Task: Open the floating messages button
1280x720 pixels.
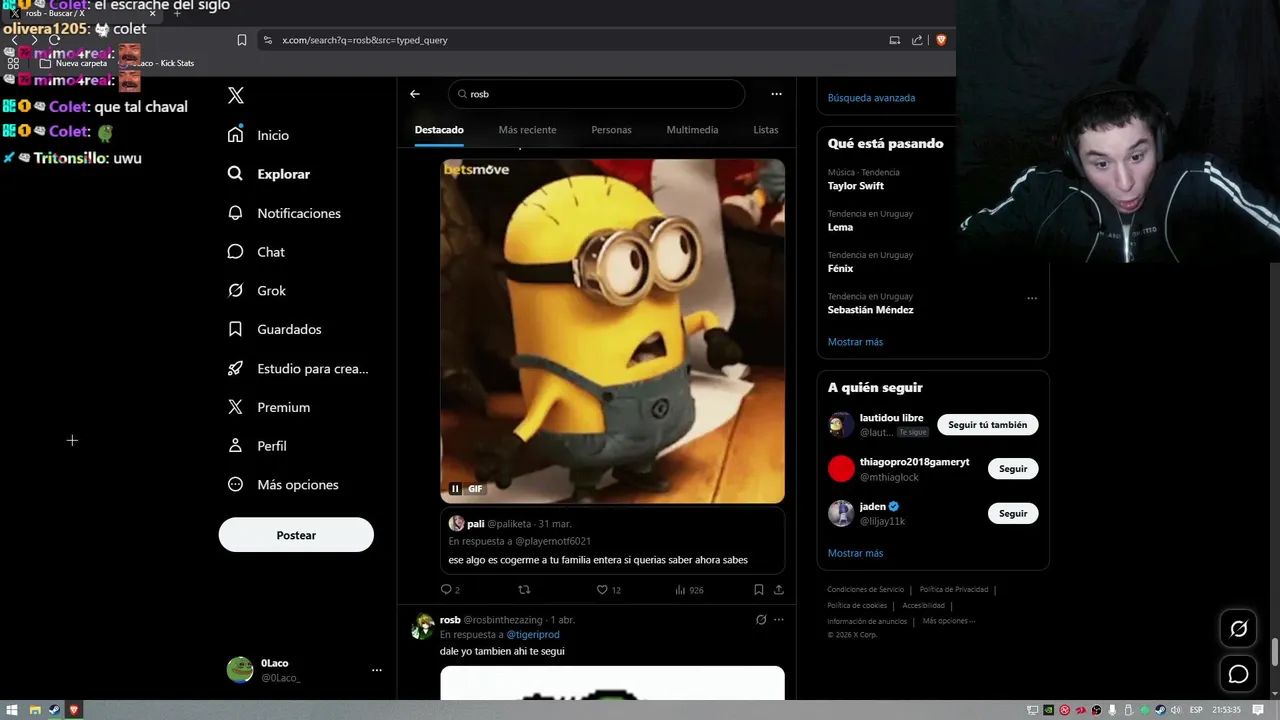Action: coord(1238,674)
